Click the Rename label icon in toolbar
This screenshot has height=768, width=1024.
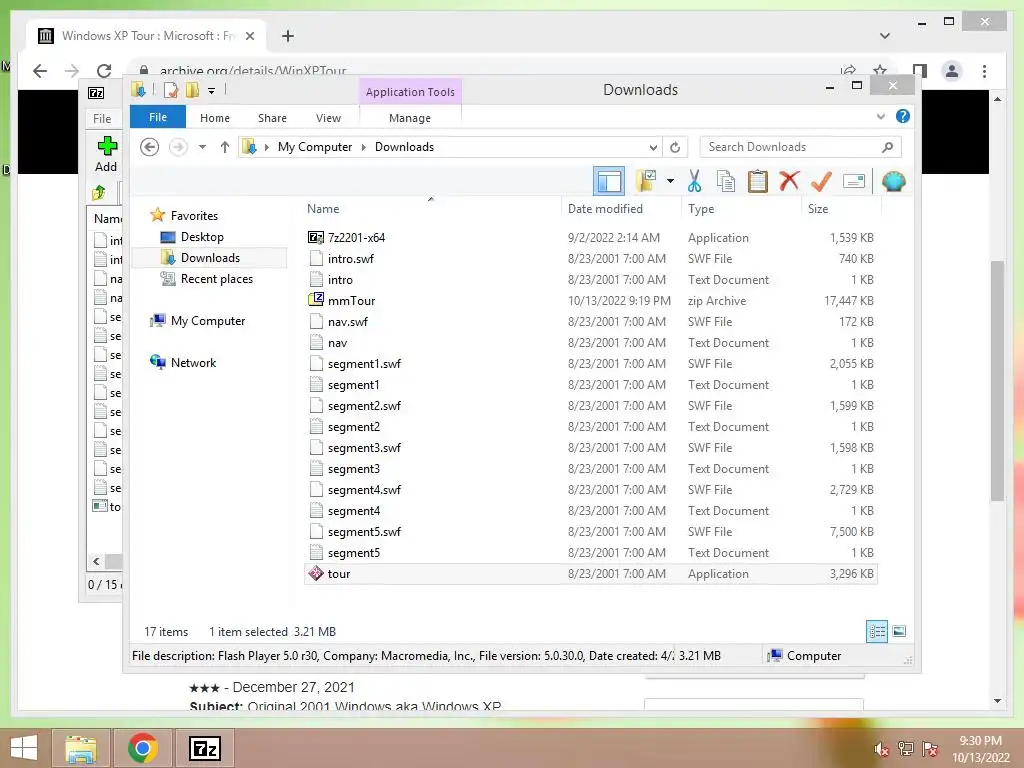[x=854, y=181]
